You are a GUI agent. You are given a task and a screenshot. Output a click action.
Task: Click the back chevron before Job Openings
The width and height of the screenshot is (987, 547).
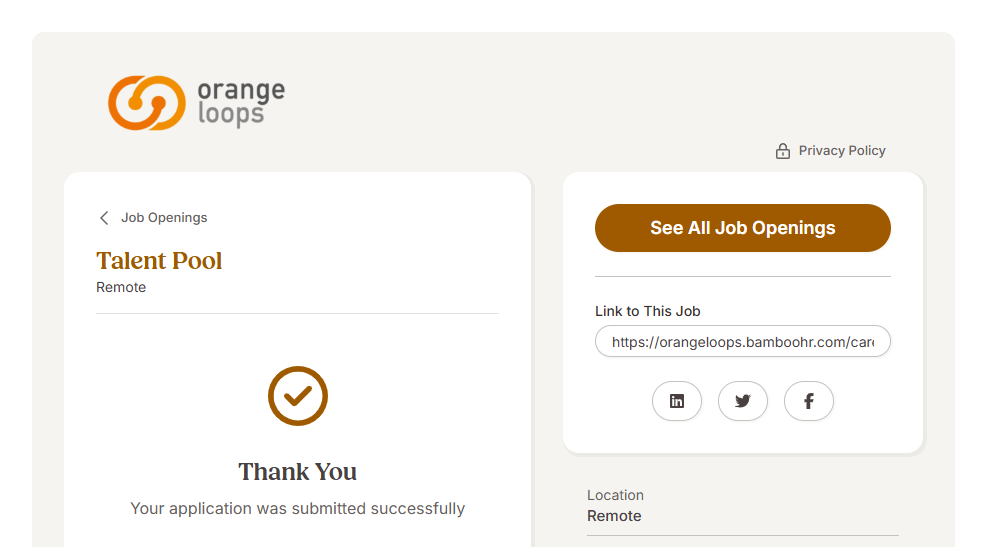coord(104,218)
